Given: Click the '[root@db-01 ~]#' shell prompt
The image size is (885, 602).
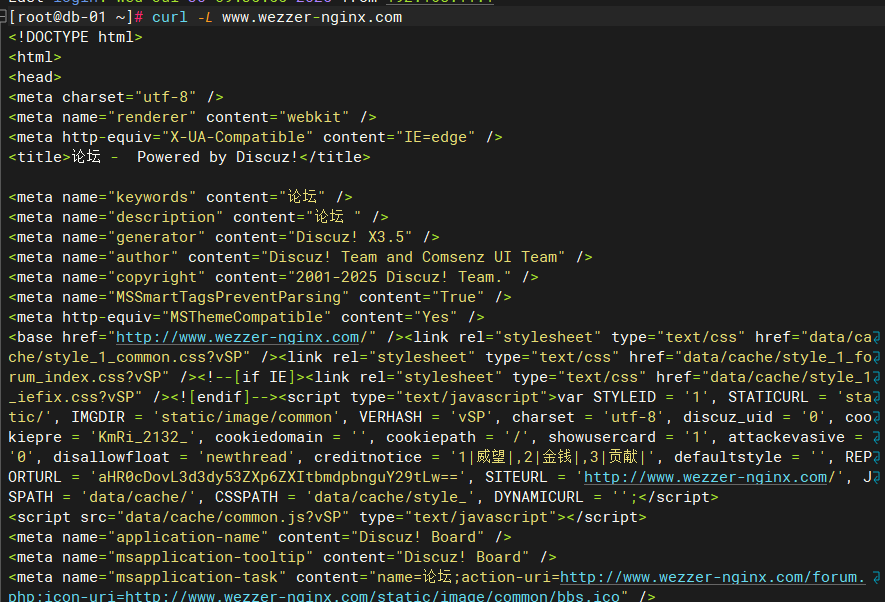Looking at the screenshot, I should [x=76, y=17].
